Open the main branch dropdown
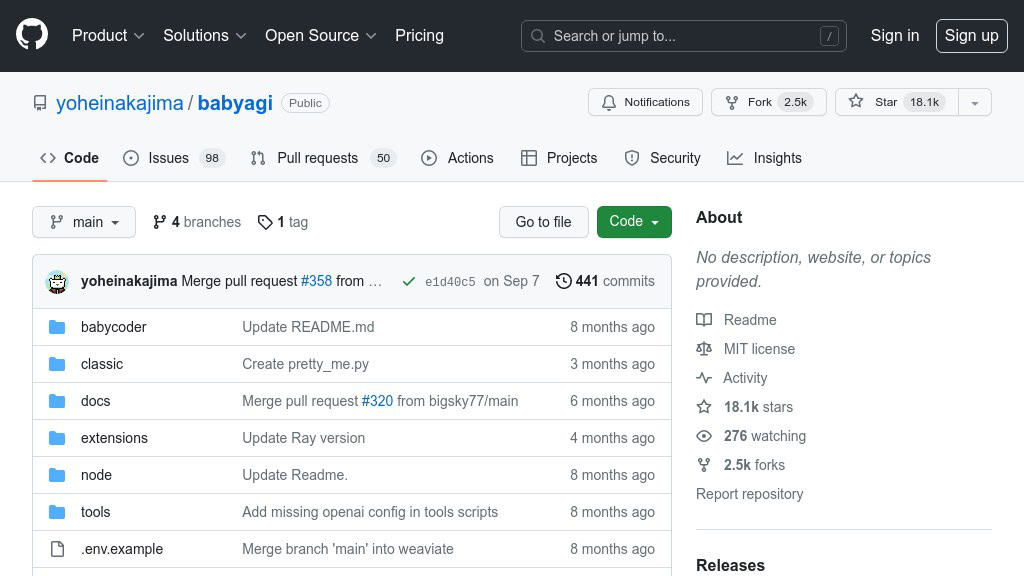 coord(84,222)
